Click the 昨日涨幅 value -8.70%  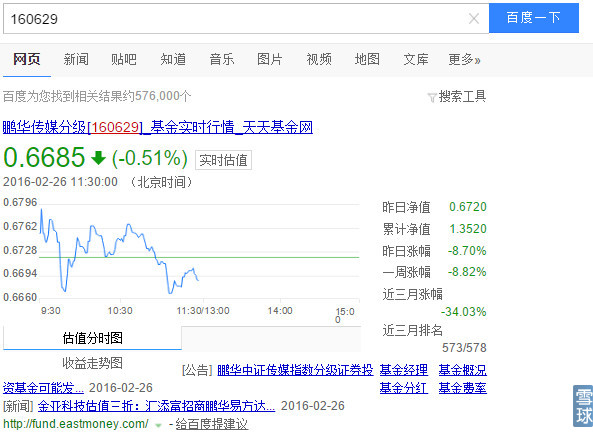coord(467,251)
